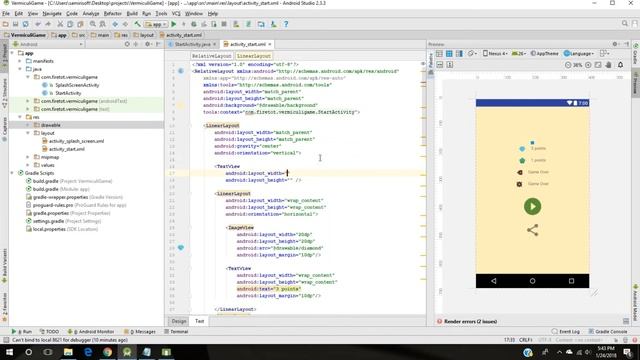Click the Stop square toolbar icon

coord(224,24)
